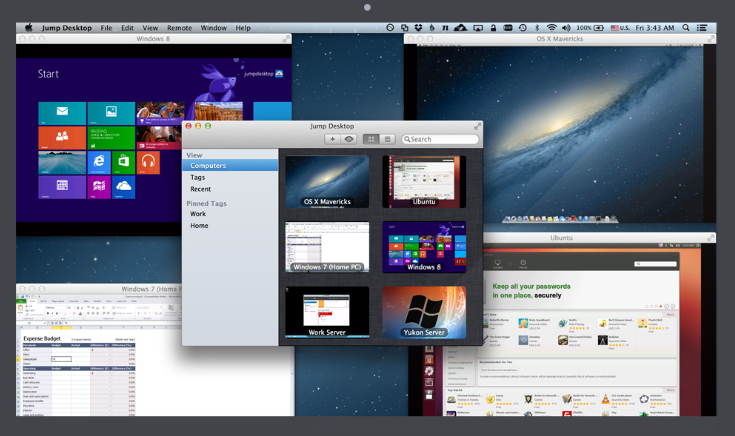The width and height of the screenshot is (735, 436).
Task: Click the jumpdesktop user account in Windows 8
Action: 263,74
